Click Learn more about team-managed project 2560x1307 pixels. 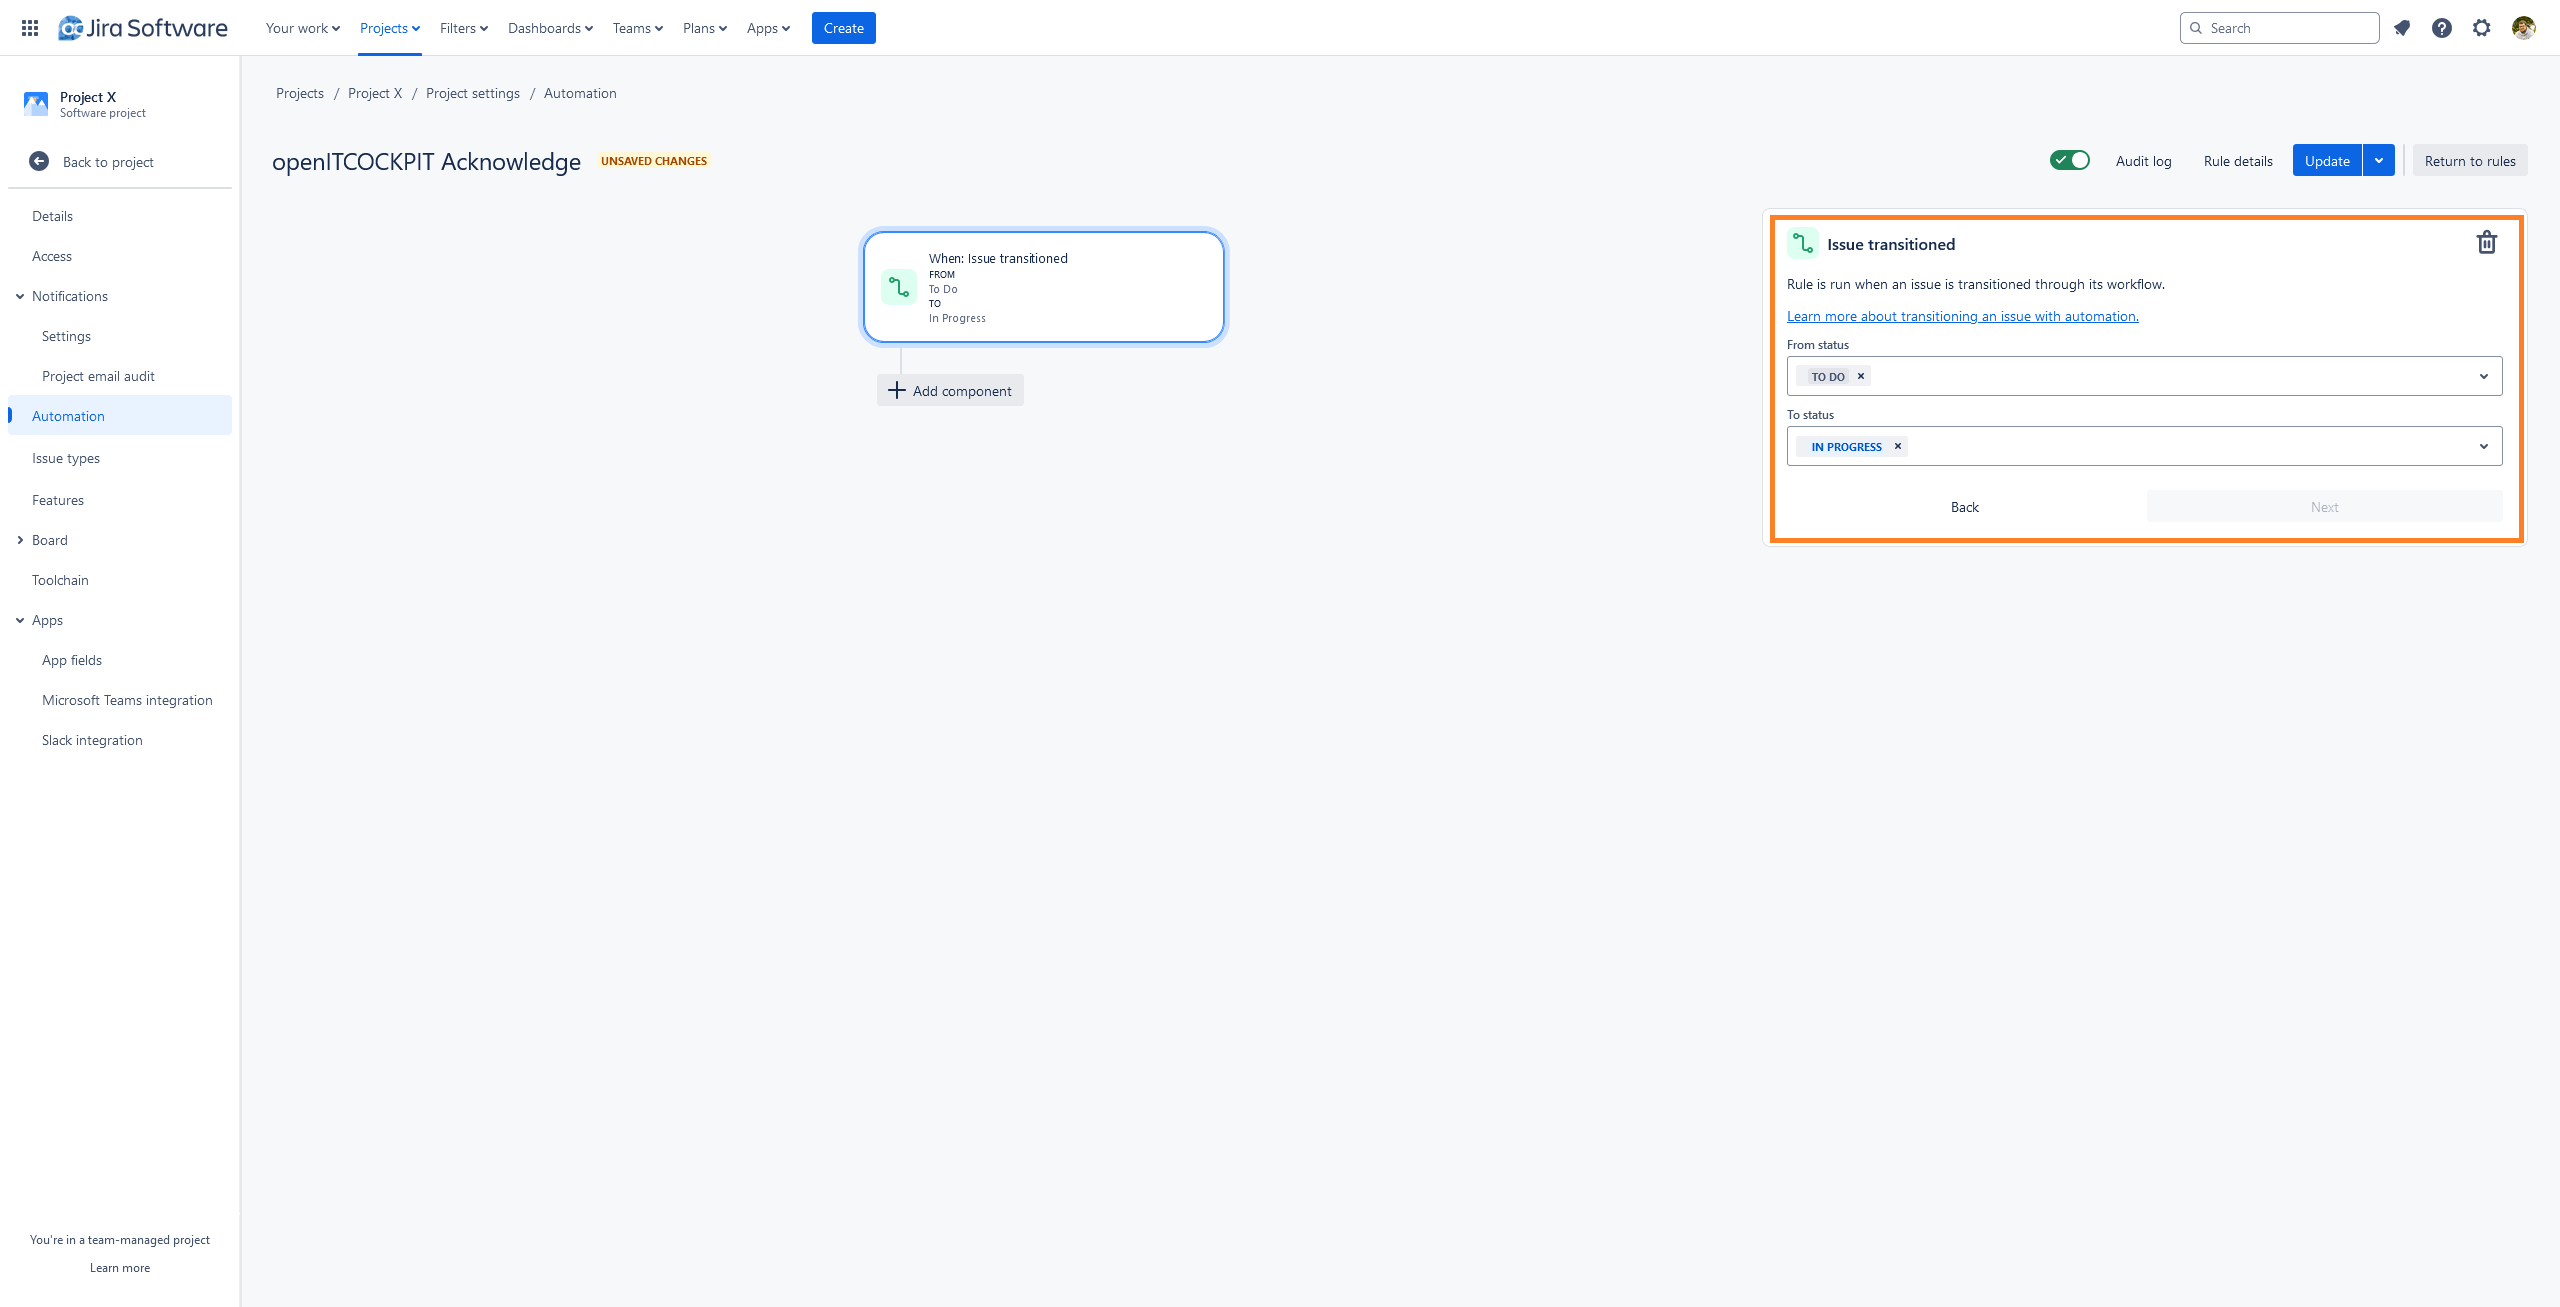[x=120, y=1267]
